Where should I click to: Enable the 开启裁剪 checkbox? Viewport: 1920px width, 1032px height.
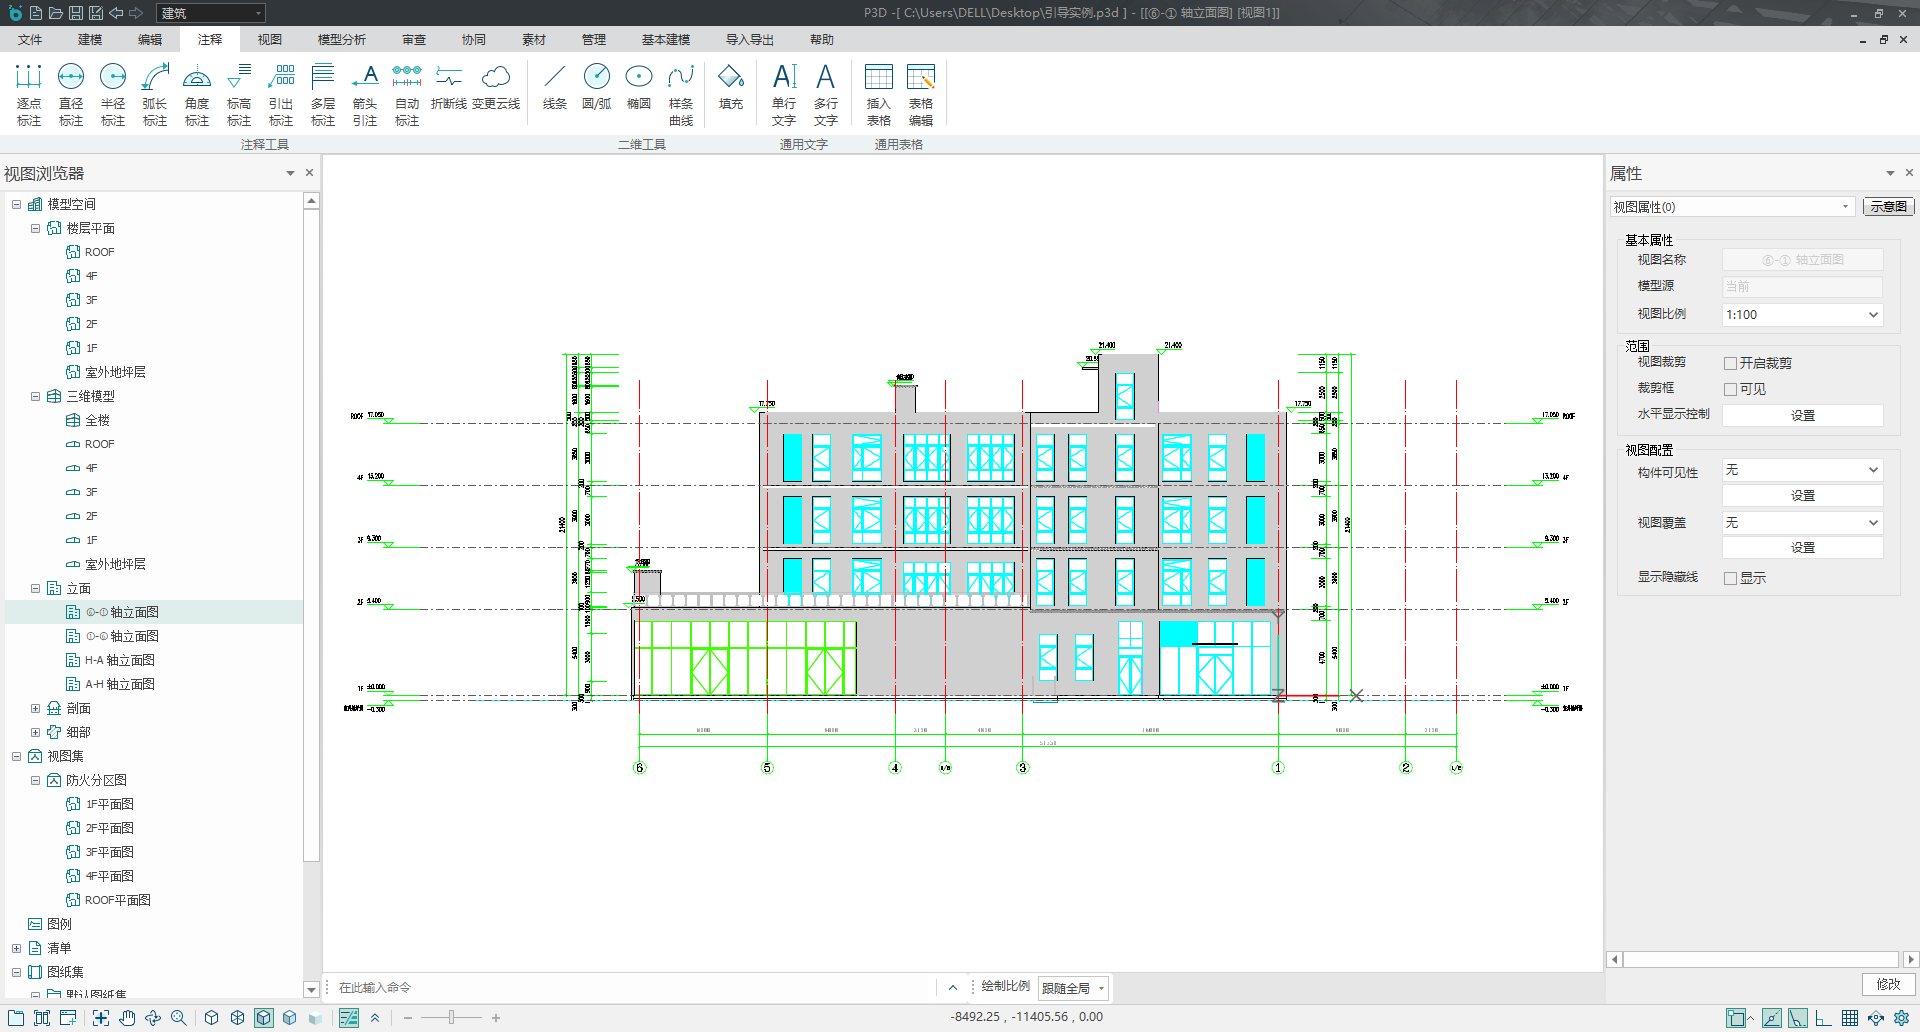coord(1730,364)
